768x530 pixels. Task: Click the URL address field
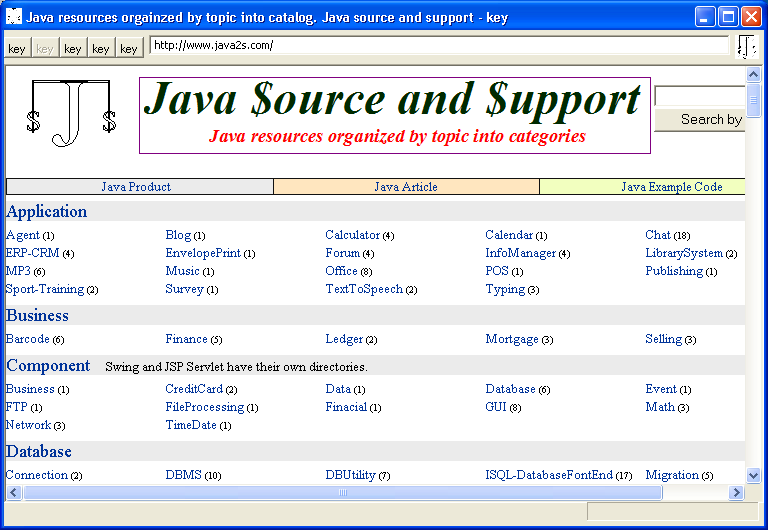click(x=439, y=46)
